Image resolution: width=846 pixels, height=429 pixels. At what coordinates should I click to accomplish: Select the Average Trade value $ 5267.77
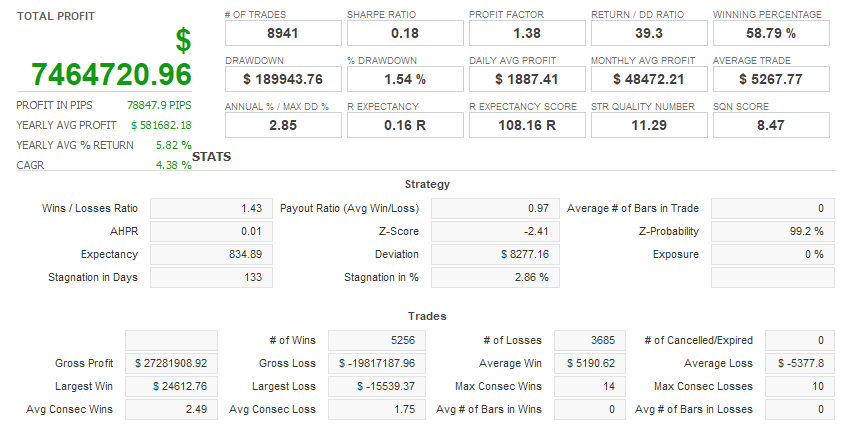click(x=770, y=79)
